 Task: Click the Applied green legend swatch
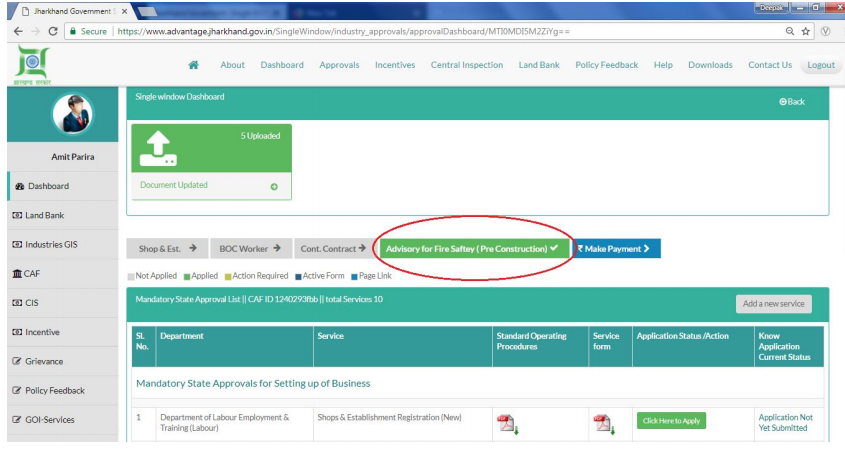coord(186,277)
